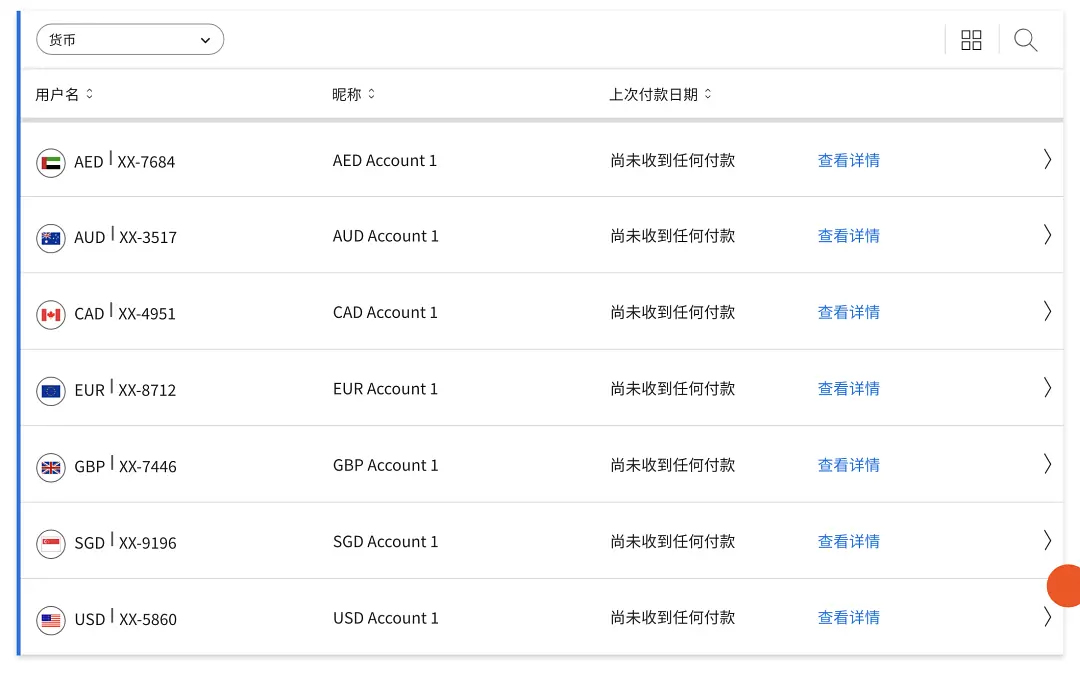The width and height of the screenshot is (1080, 677).
Task: Click the Singapore flag icon for SGD
Action: pos(51,544)
